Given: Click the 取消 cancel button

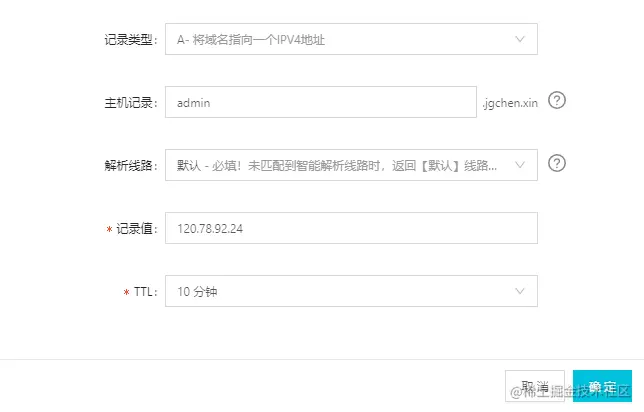Looking at the screenshot, I should (535, 386).
